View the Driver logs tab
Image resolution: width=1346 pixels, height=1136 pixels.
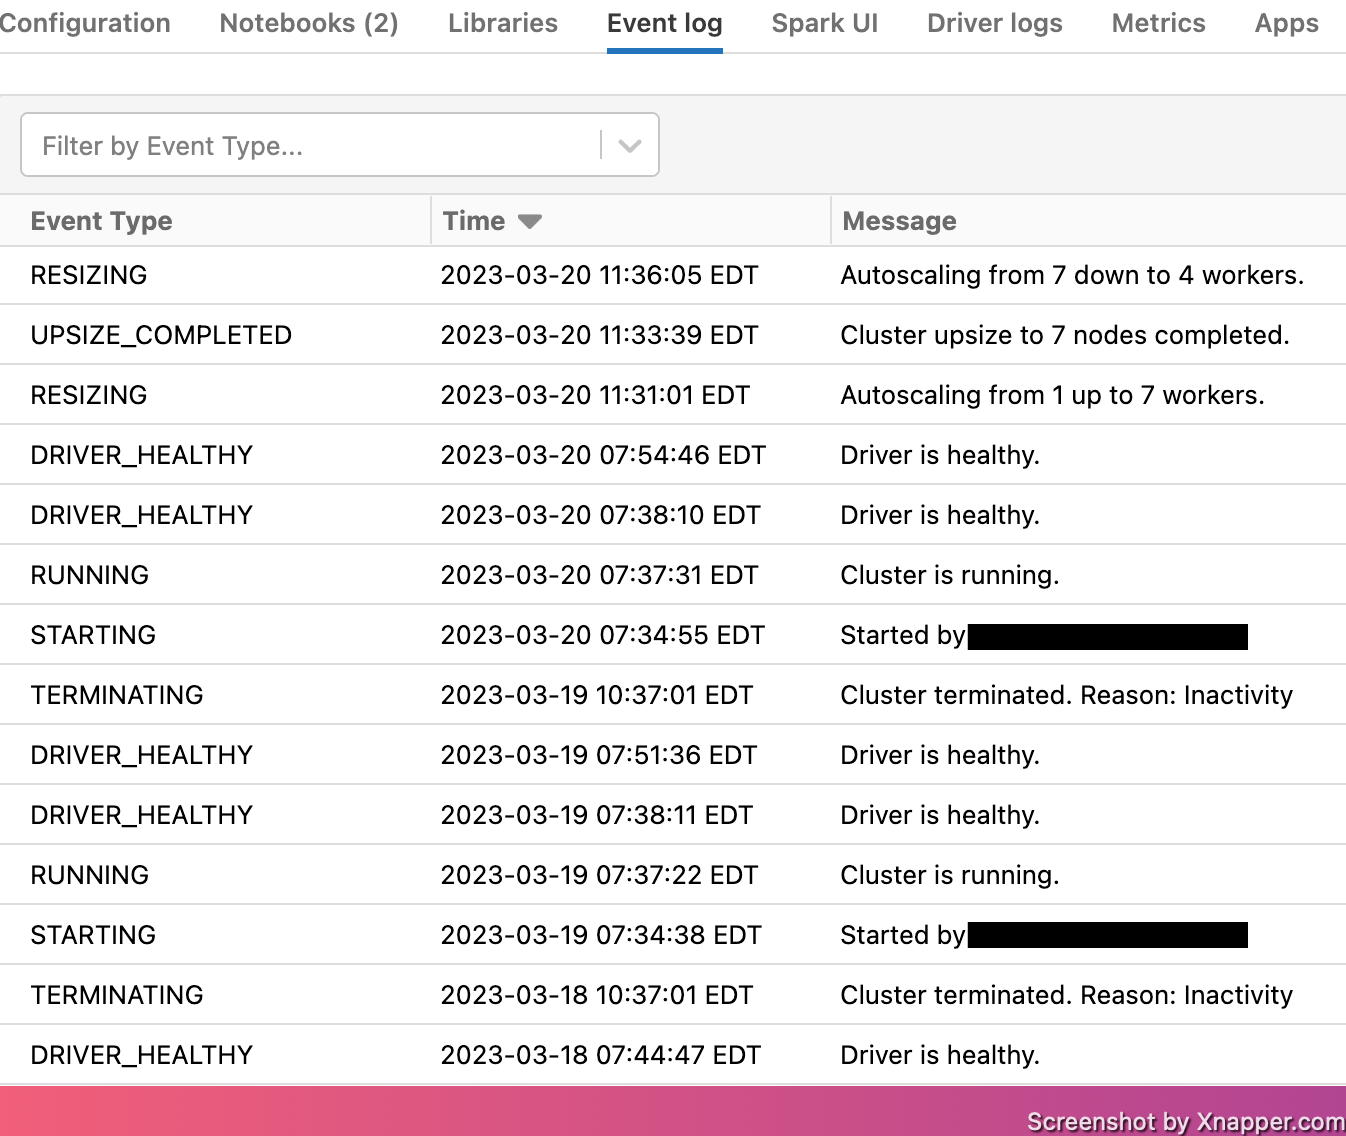tap(994, 23)
